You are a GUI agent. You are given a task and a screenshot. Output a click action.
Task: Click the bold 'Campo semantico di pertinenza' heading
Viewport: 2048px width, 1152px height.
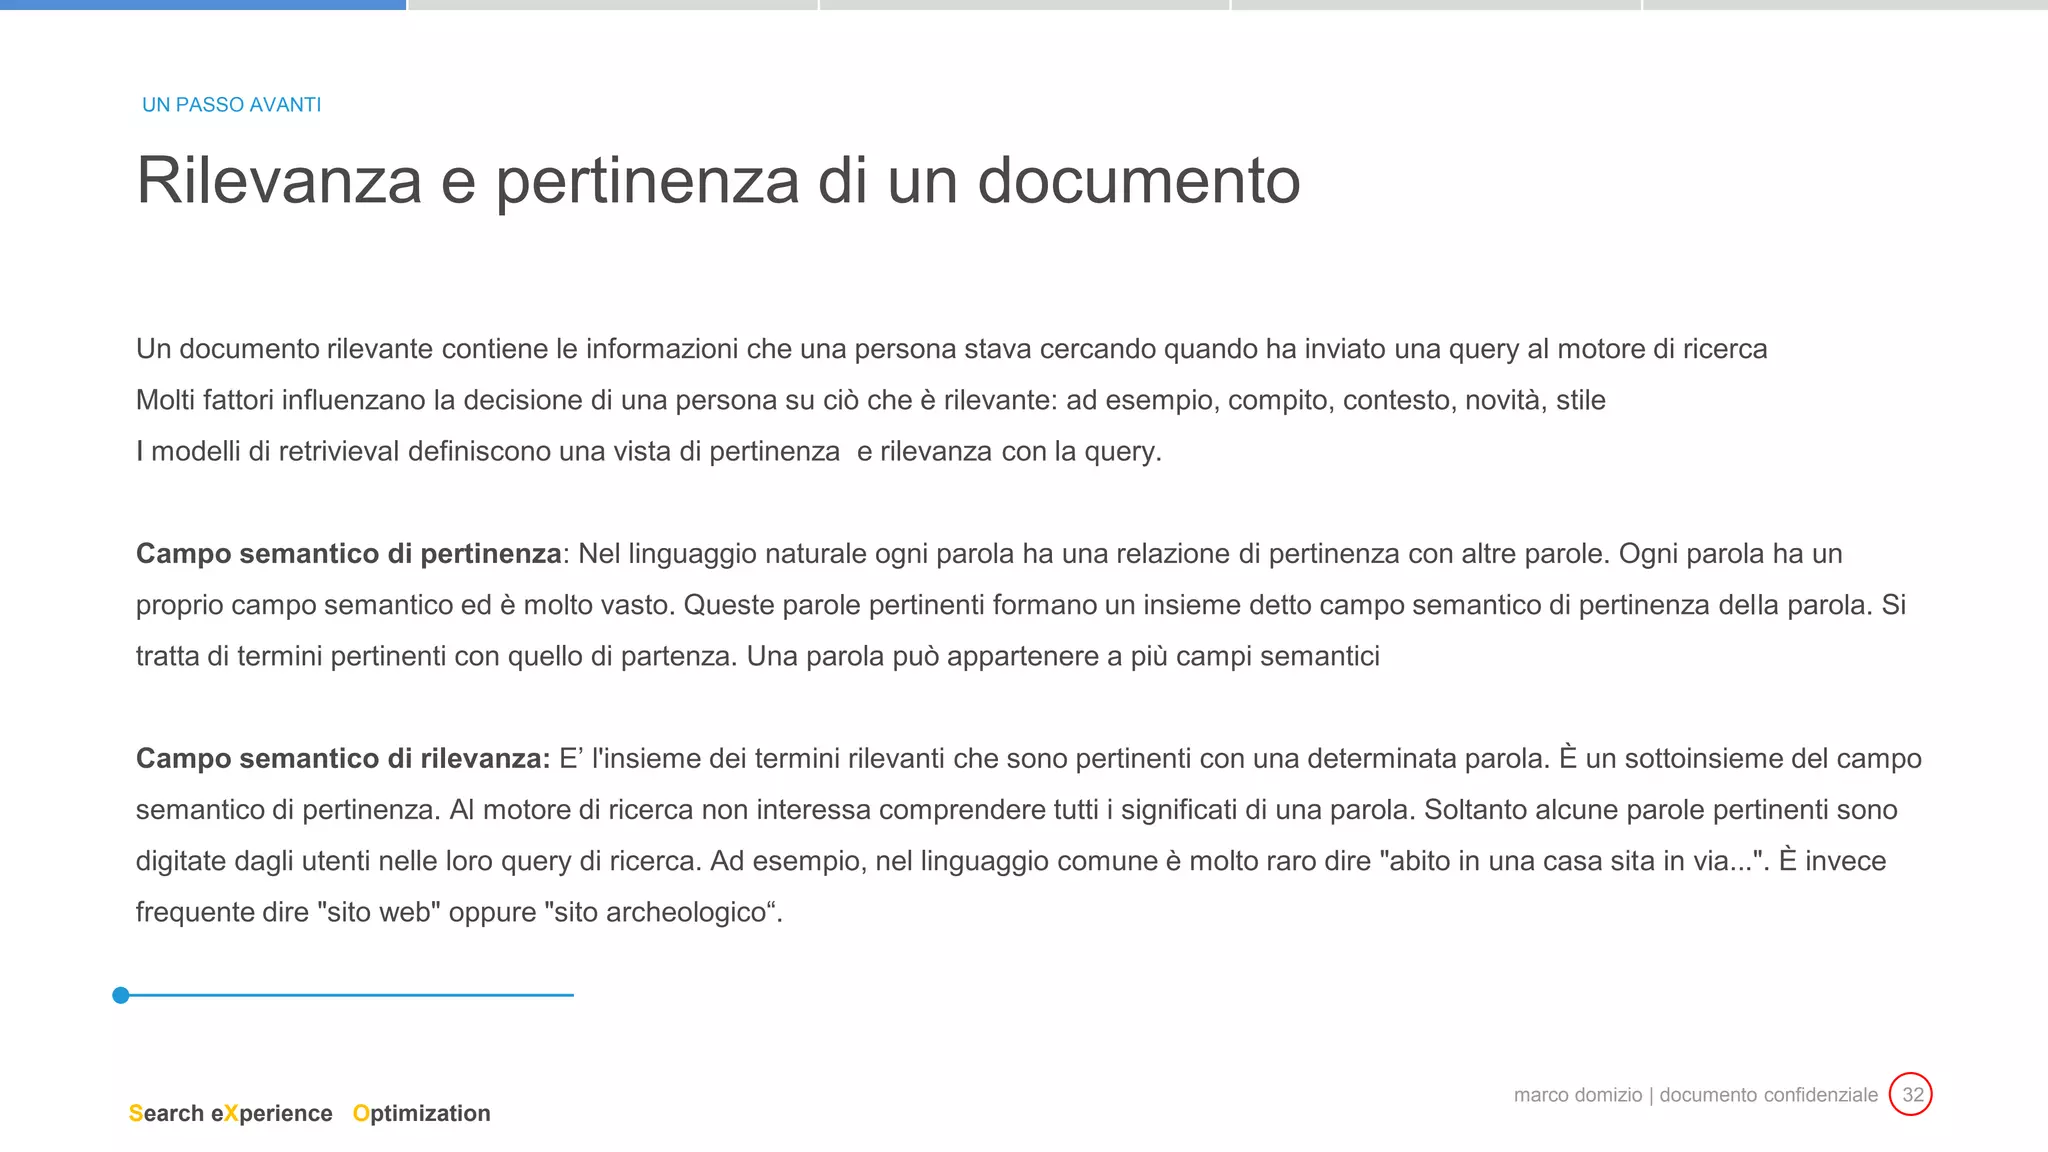coord(348,554)
